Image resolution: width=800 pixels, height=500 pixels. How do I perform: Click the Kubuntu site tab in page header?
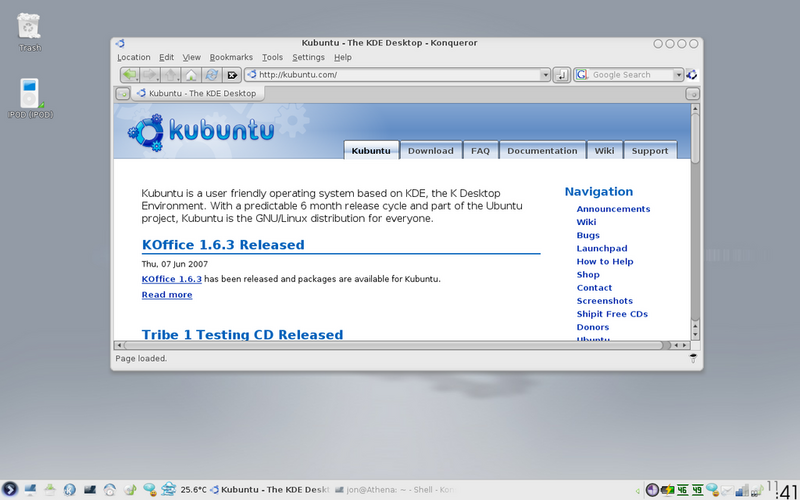click(x=371, y=151)
